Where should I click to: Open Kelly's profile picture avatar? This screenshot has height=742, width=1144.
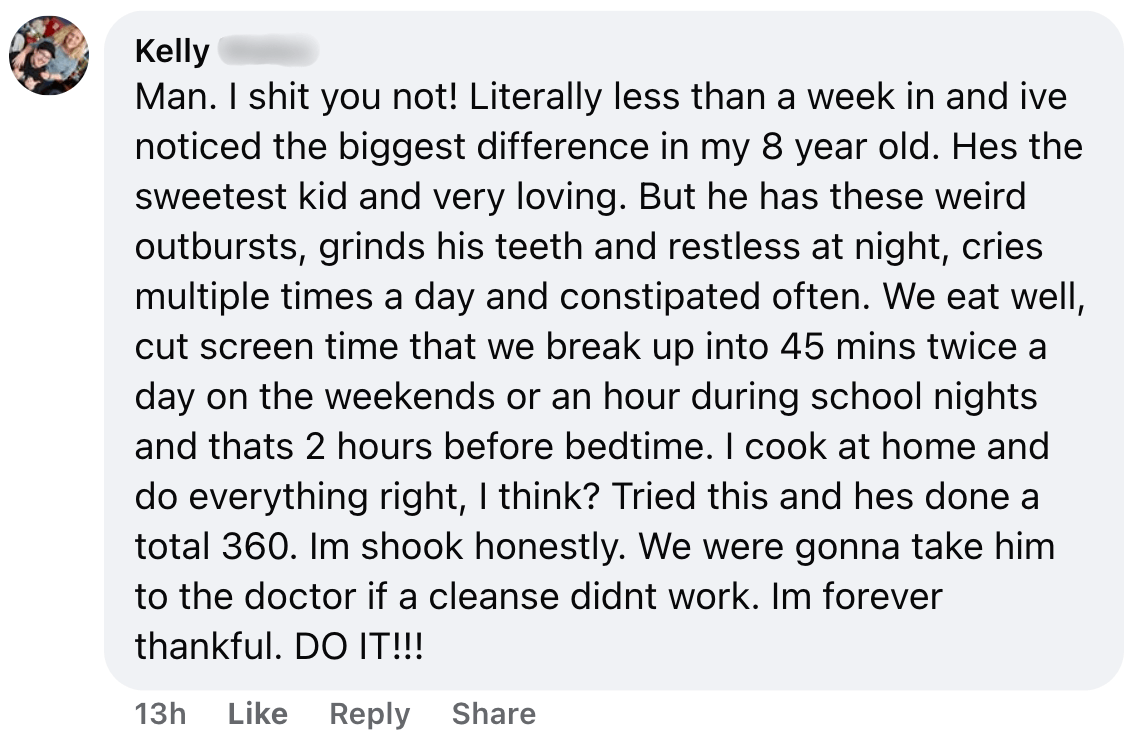point(49,55)
